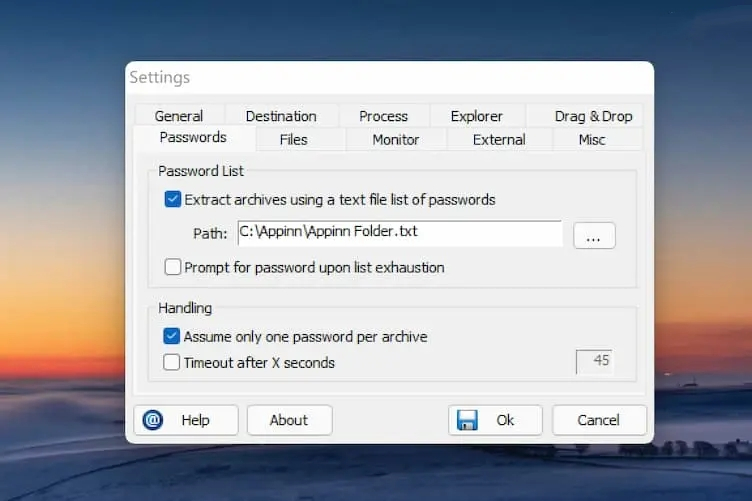Viewport: 752px width, 501px height.
Task: Click the Handling group label
Action: point(185,308)
